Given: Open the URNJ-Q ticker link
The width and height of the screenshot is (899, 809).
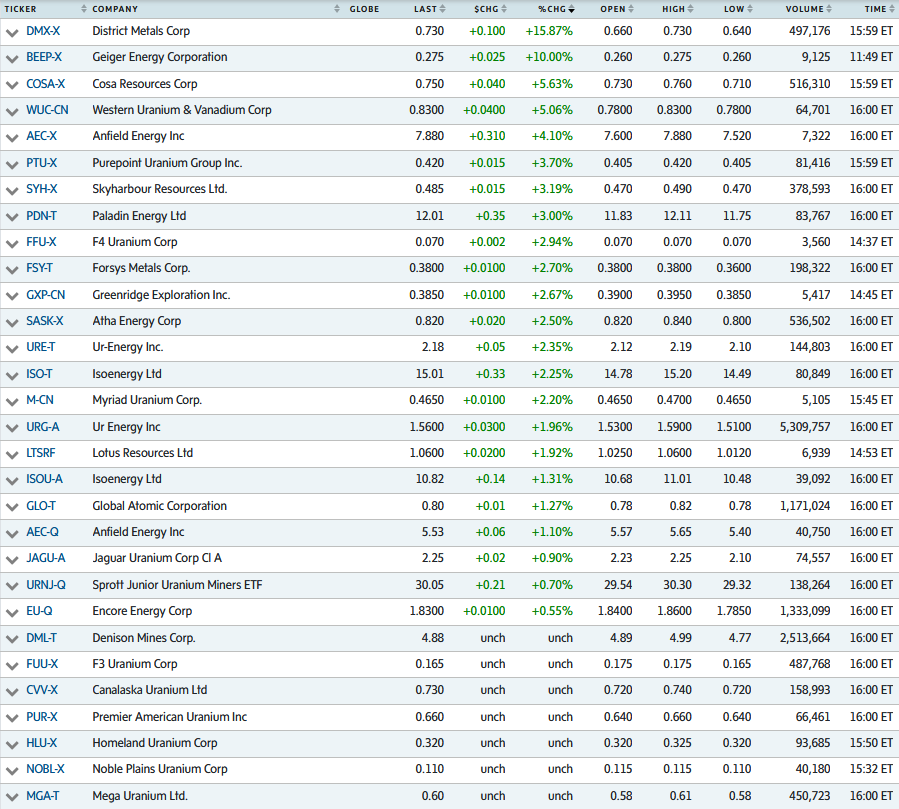Looking at the screenshot, I should (x=46, y=585).
